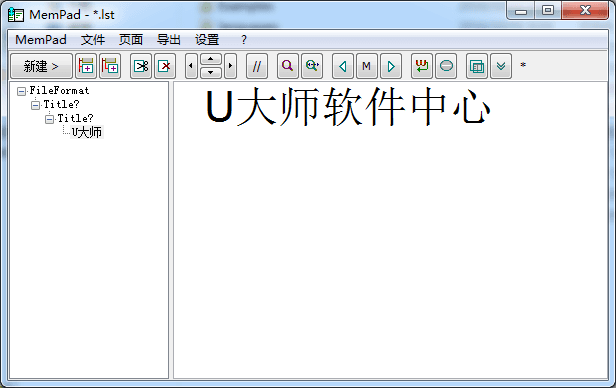Image resolution: width=616 pixels, height=388 pixels.
Task: Click in the text editor area on U大师软件中心
Action: pos(348,106)
